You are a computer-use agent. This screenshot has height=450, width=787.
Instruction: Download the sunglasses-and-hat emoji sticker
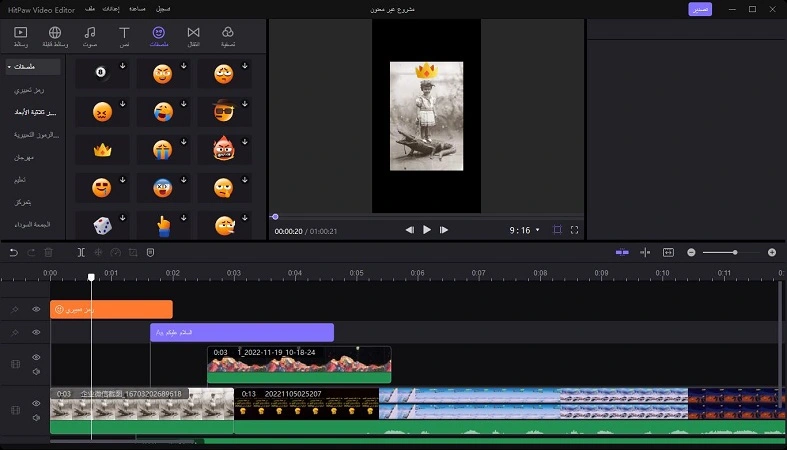tap(245, 104)
